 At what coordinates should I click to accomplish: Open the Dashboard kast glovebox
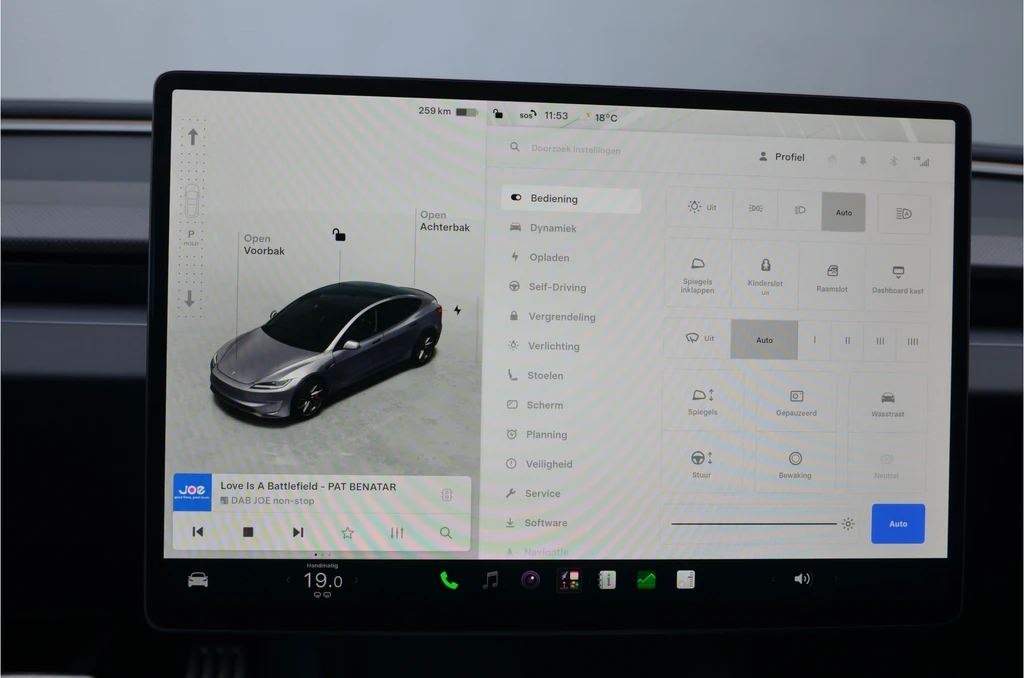(898, 279)
